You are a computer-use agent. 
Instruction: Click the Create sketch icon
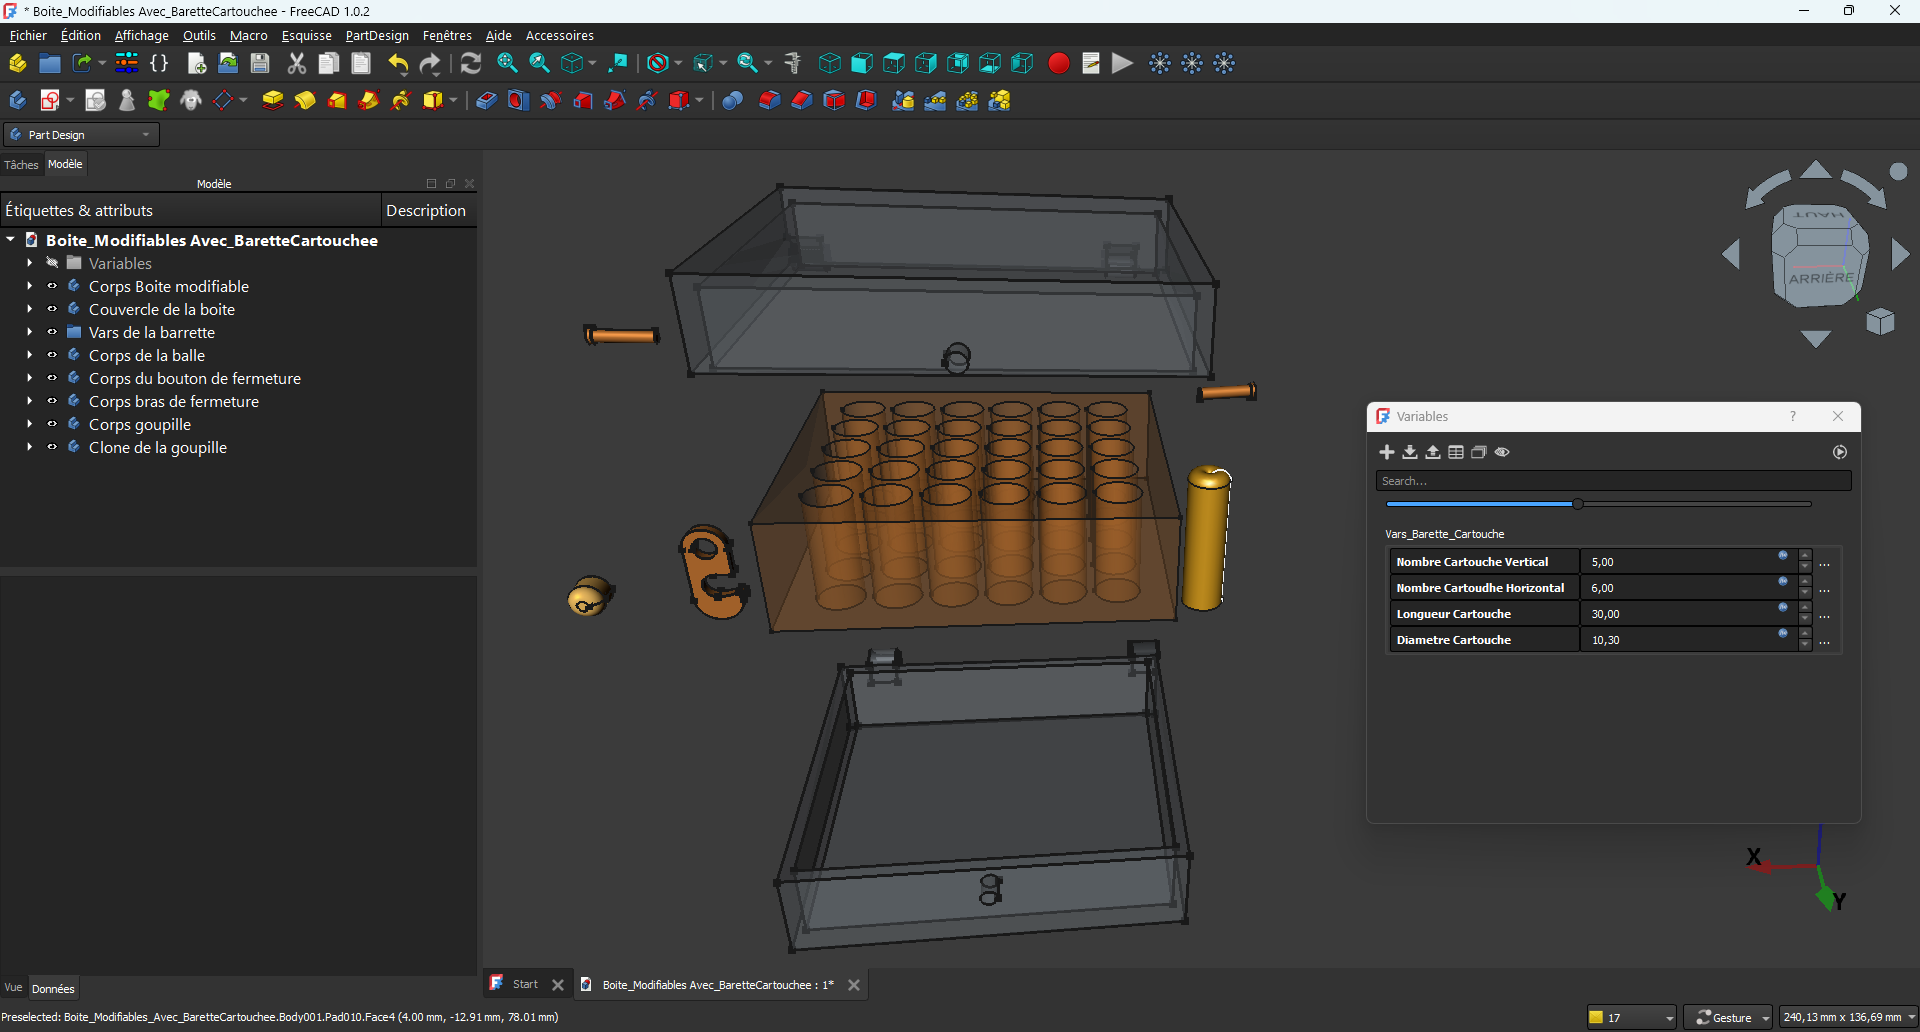tap(50, 101)
